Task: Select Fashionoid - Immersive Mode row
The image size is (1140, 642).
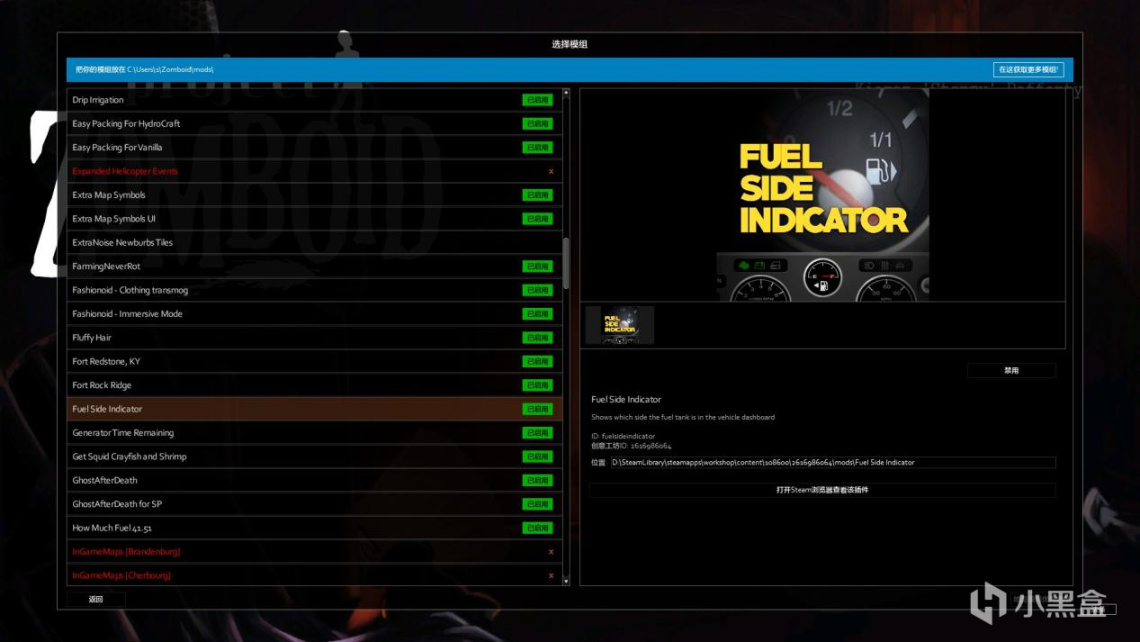Action: [x=314, y=314]
